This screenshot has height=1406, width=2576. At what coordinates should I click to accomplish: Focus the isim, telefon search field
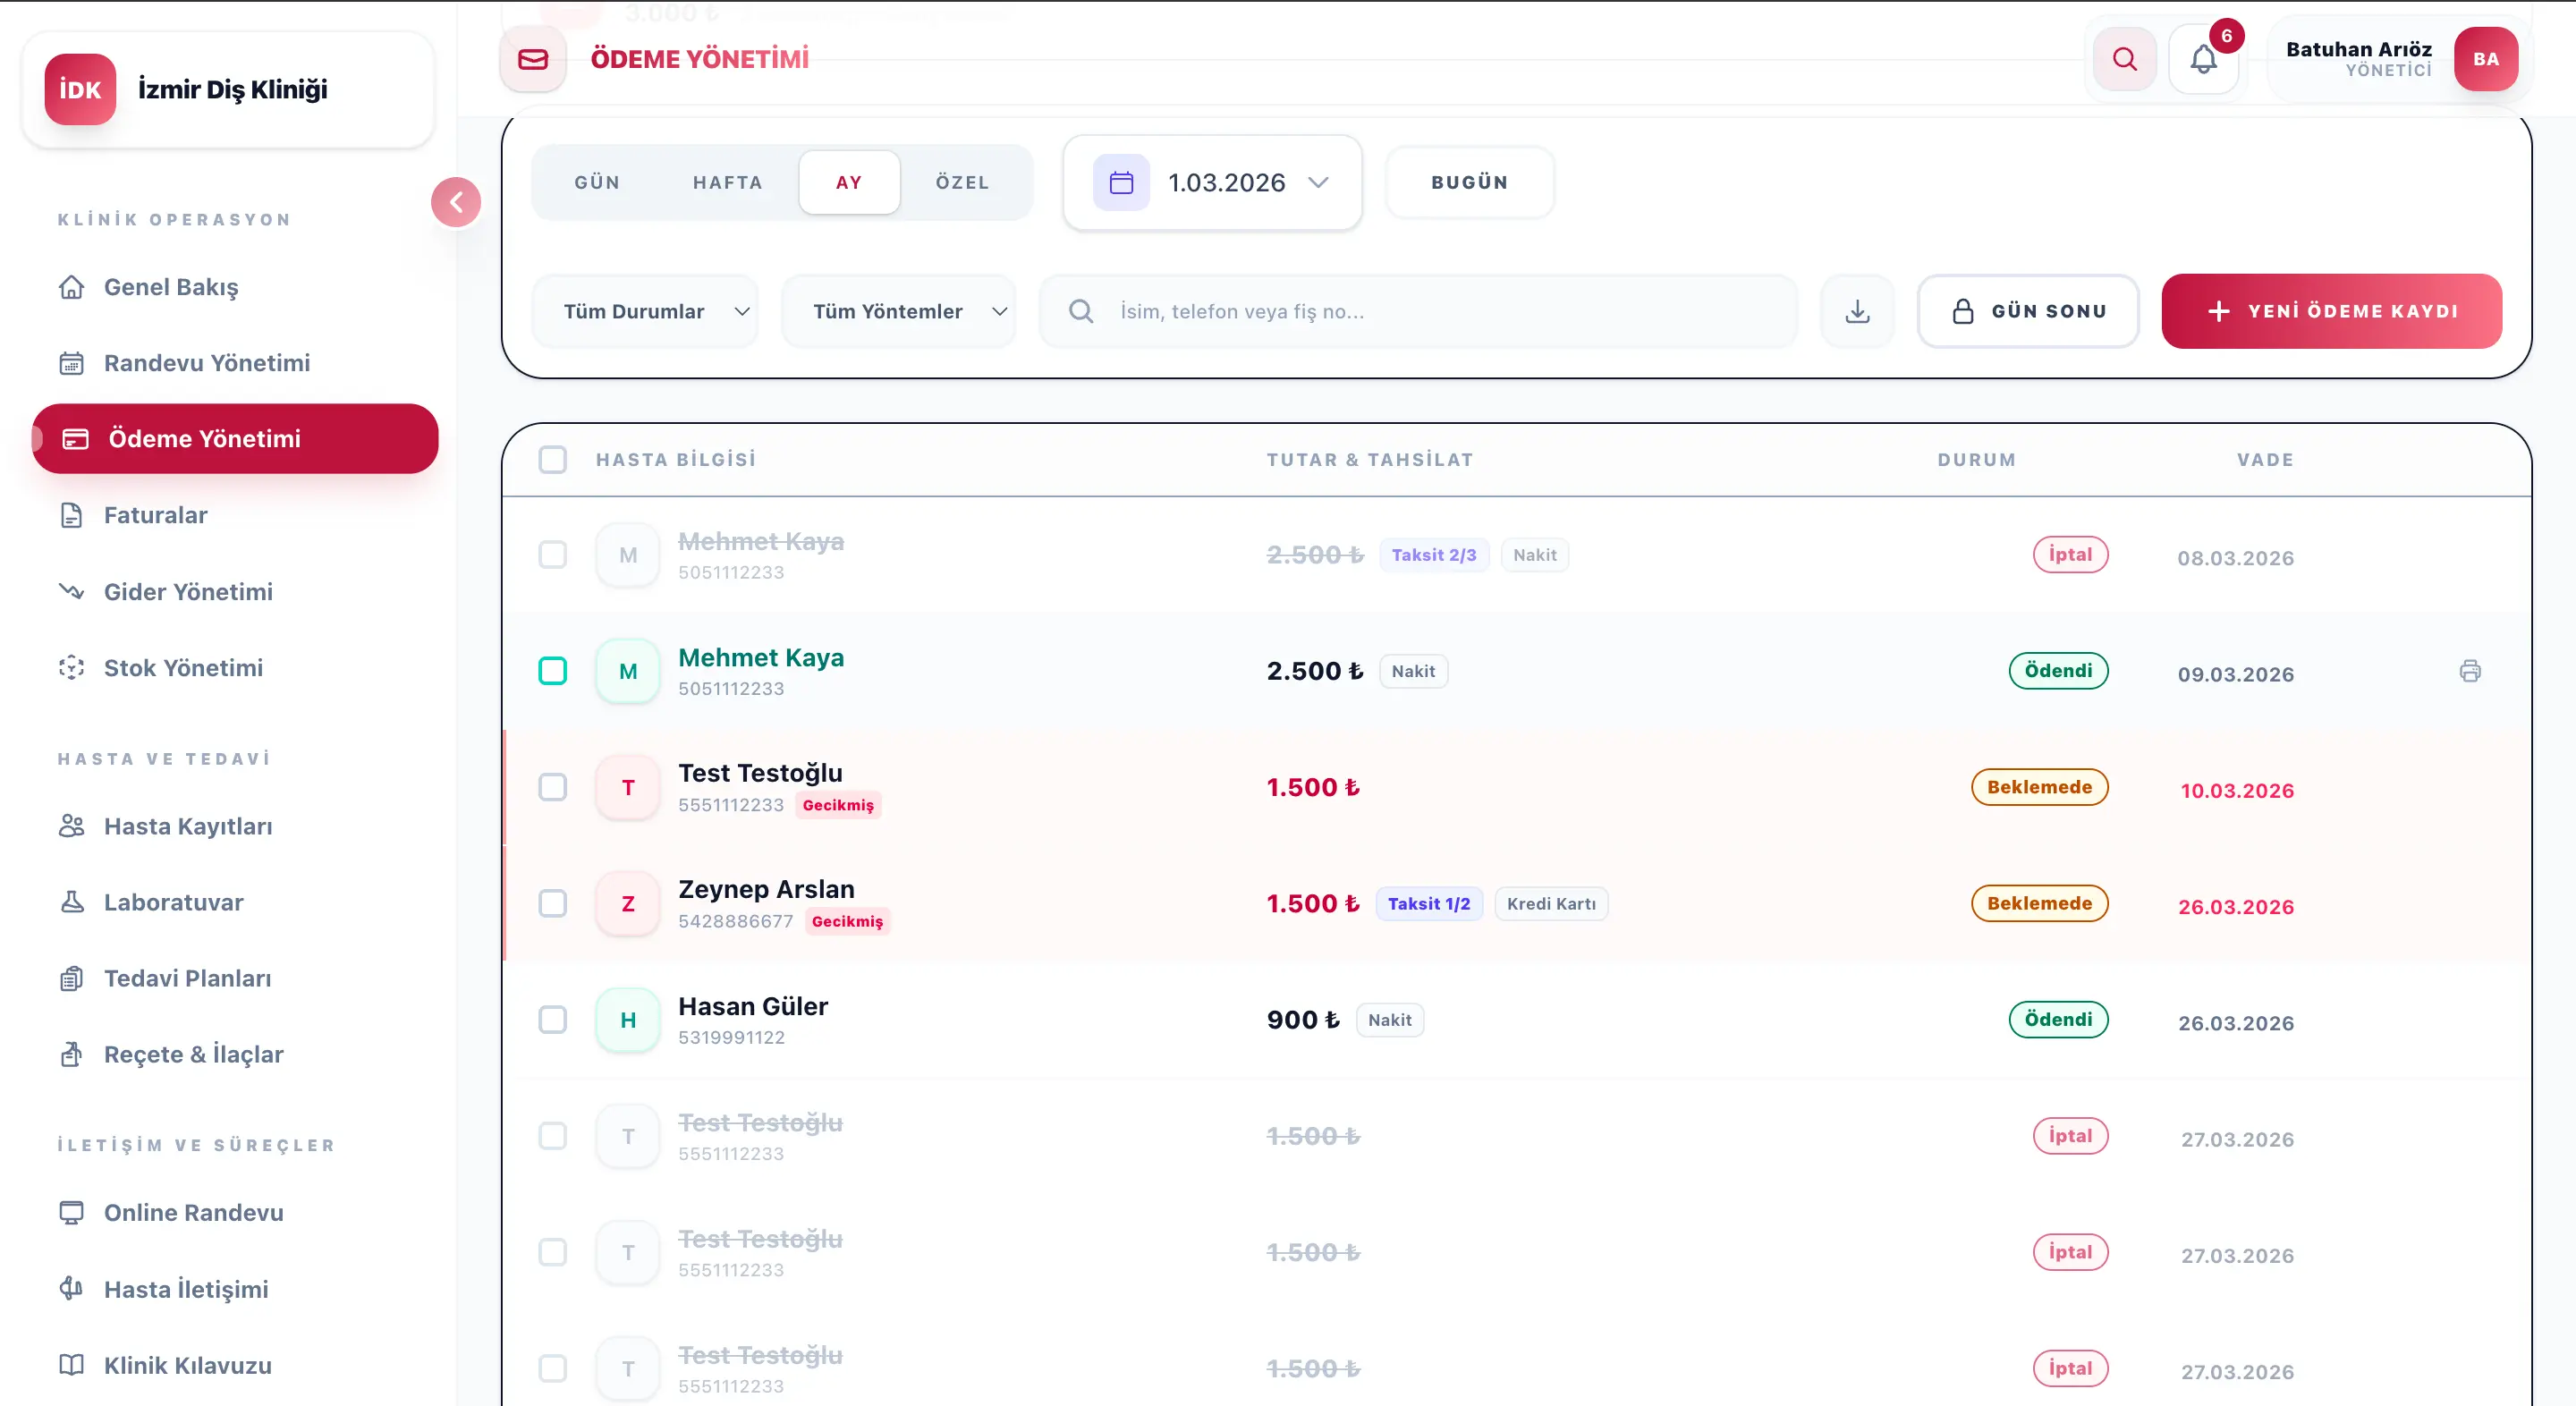[x=1440, y=312]
